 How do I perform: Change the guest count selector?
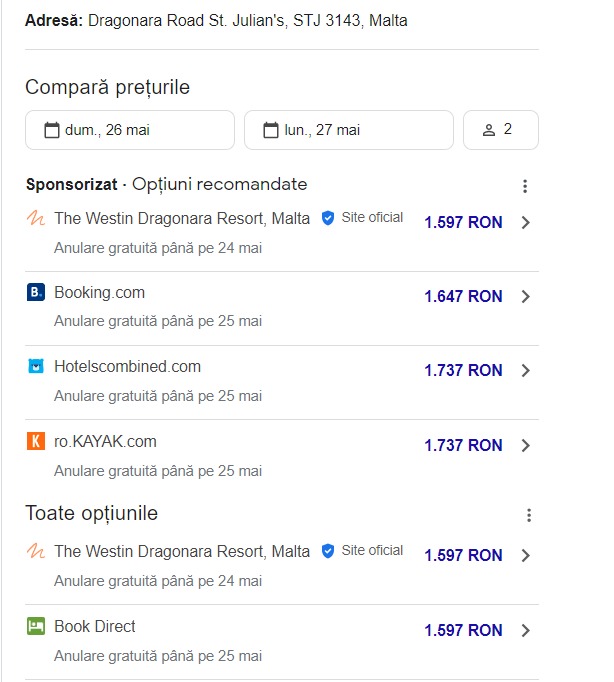tap(500, 130)
